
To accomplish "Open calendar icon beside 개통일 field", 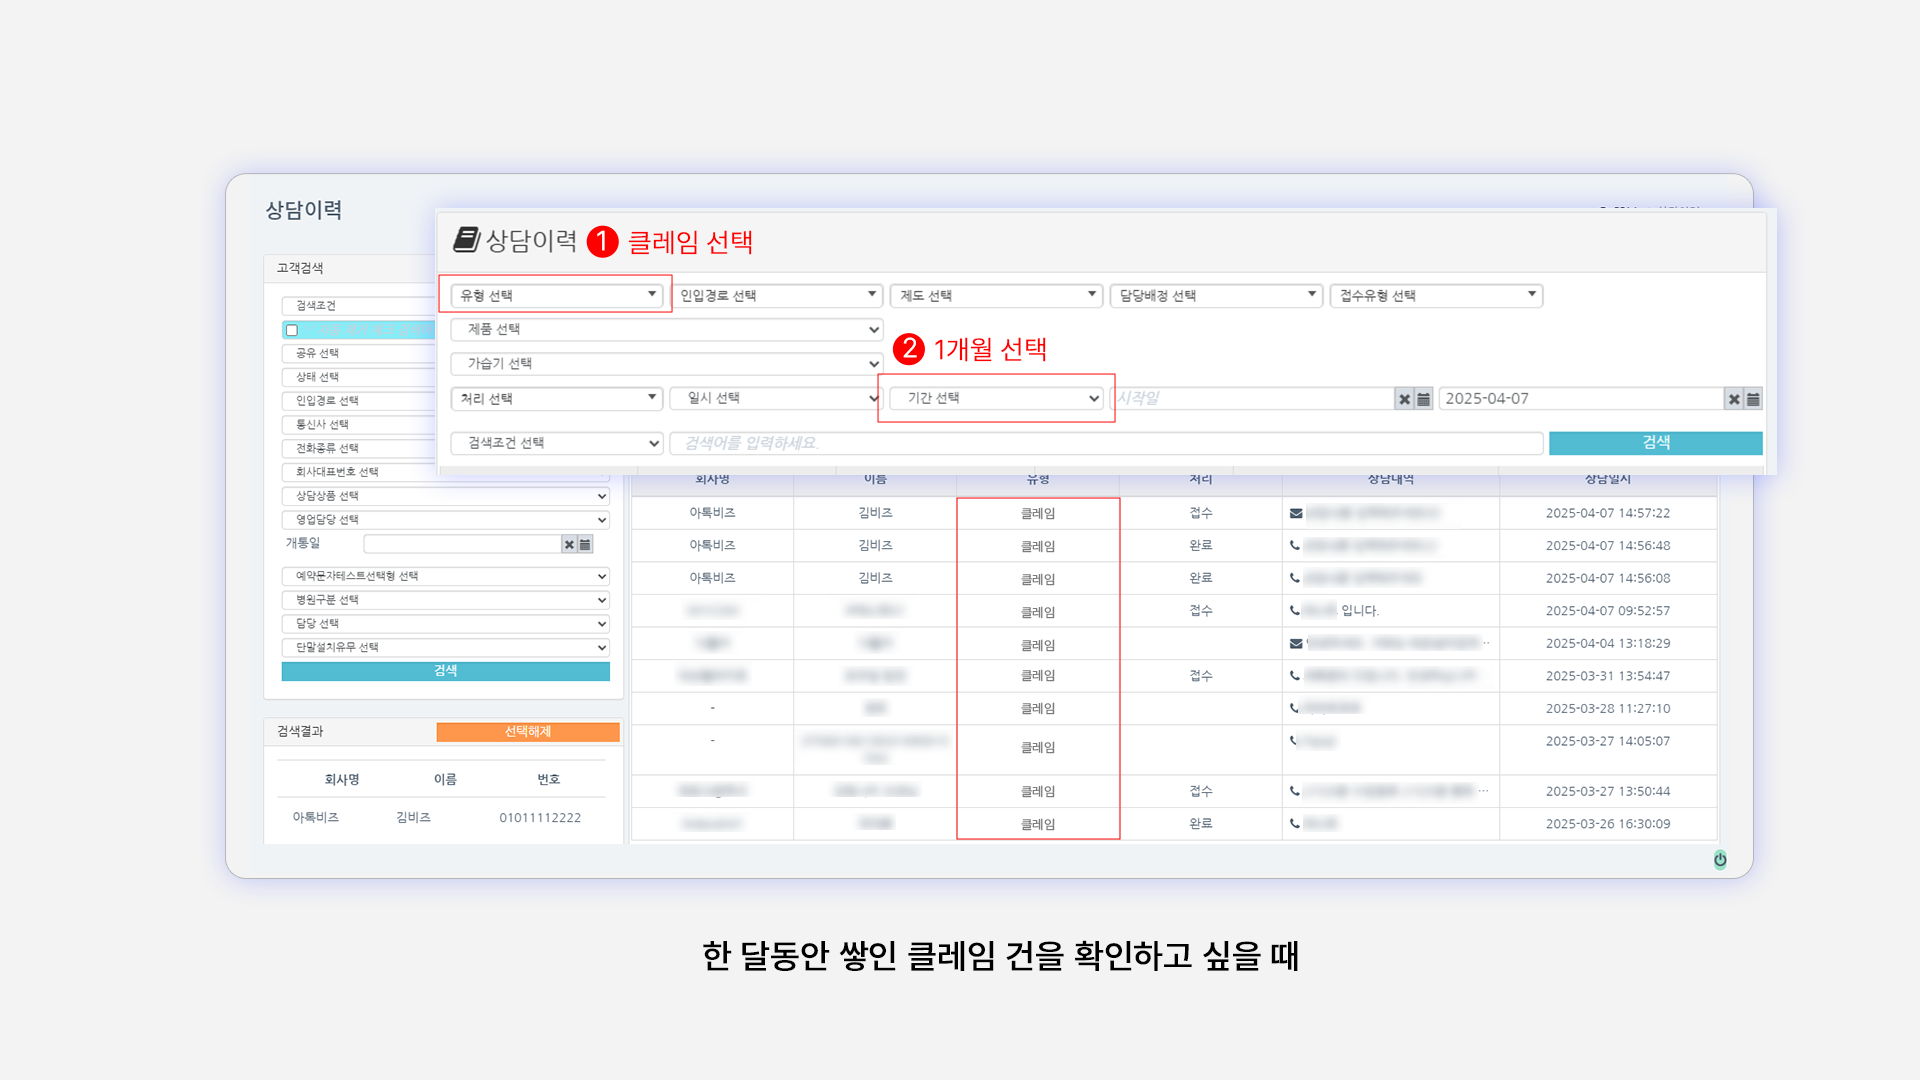I will (x=585, y=544).
